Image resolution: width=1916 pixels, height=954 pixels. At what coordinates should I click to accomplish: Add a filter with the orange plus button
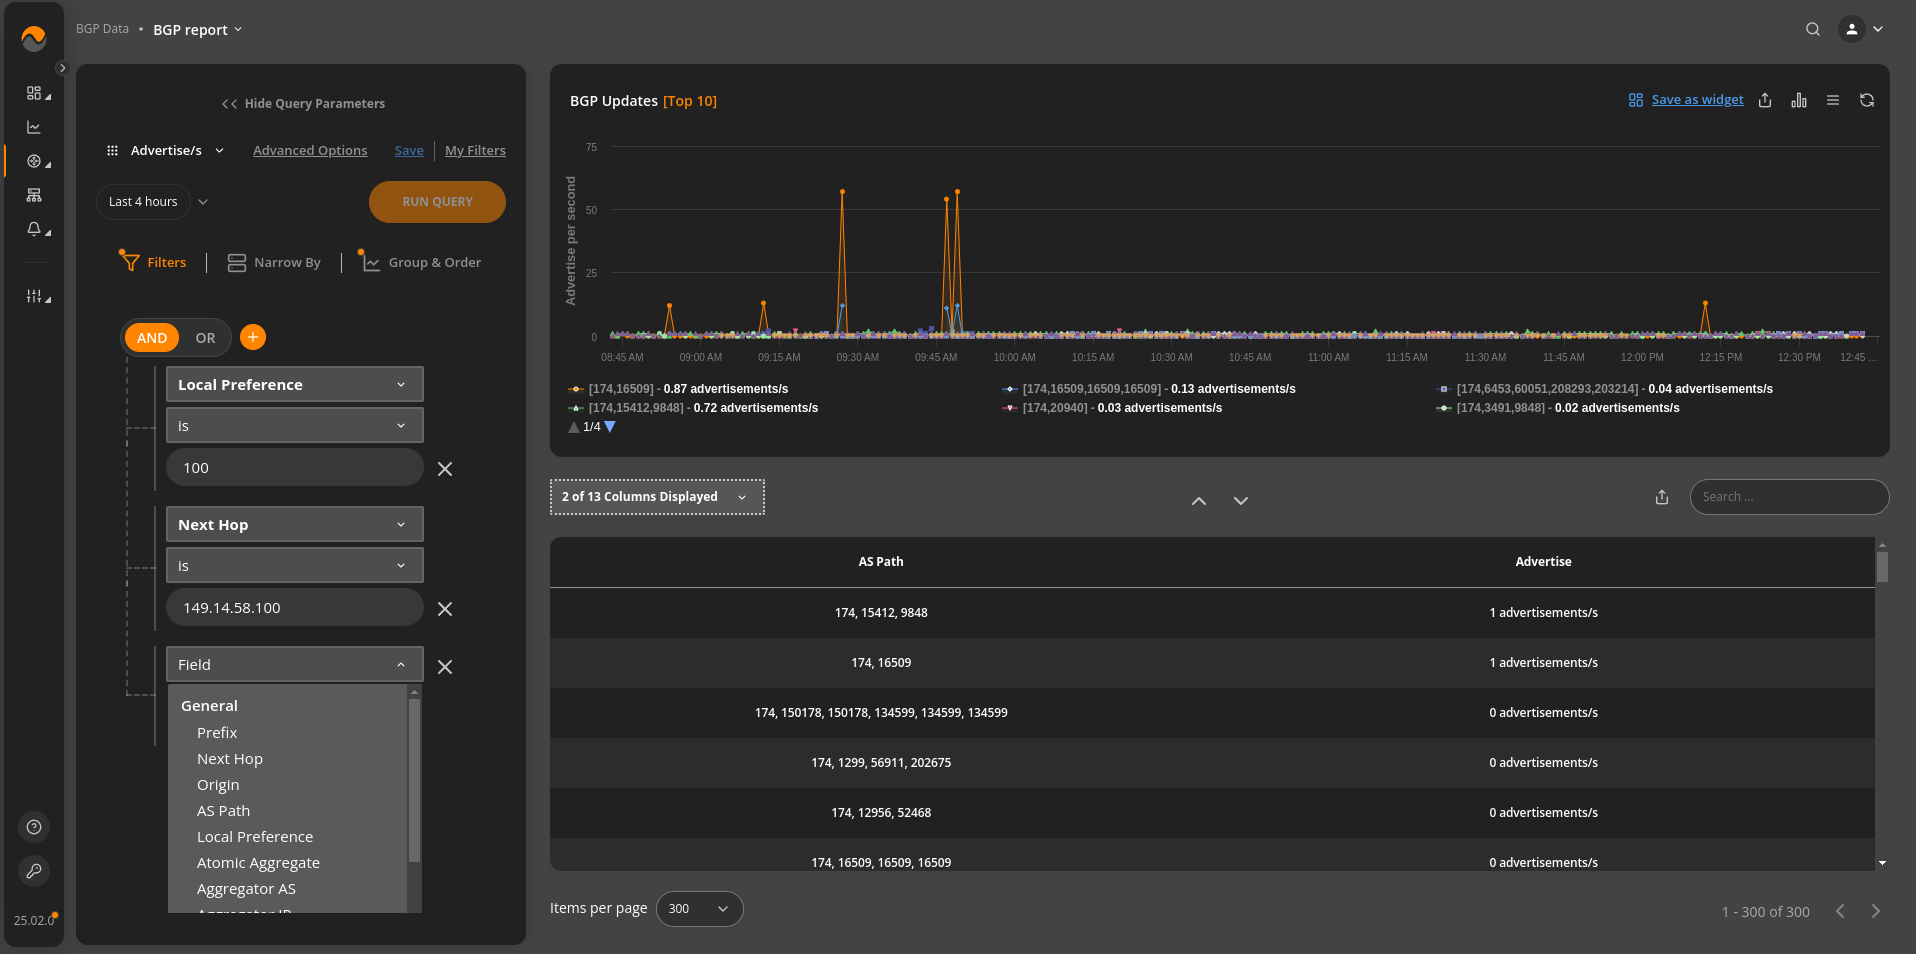[x=253, y=337]
